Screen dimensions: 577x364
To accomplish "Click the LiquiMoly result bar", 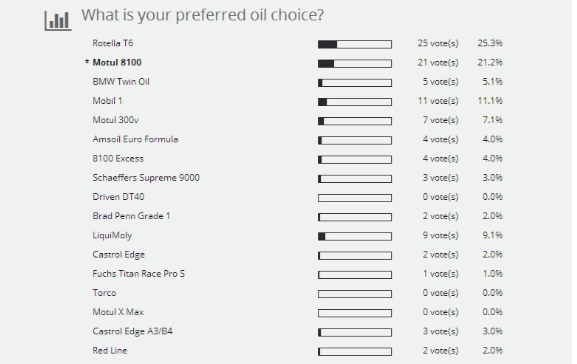I will [355, 236].
